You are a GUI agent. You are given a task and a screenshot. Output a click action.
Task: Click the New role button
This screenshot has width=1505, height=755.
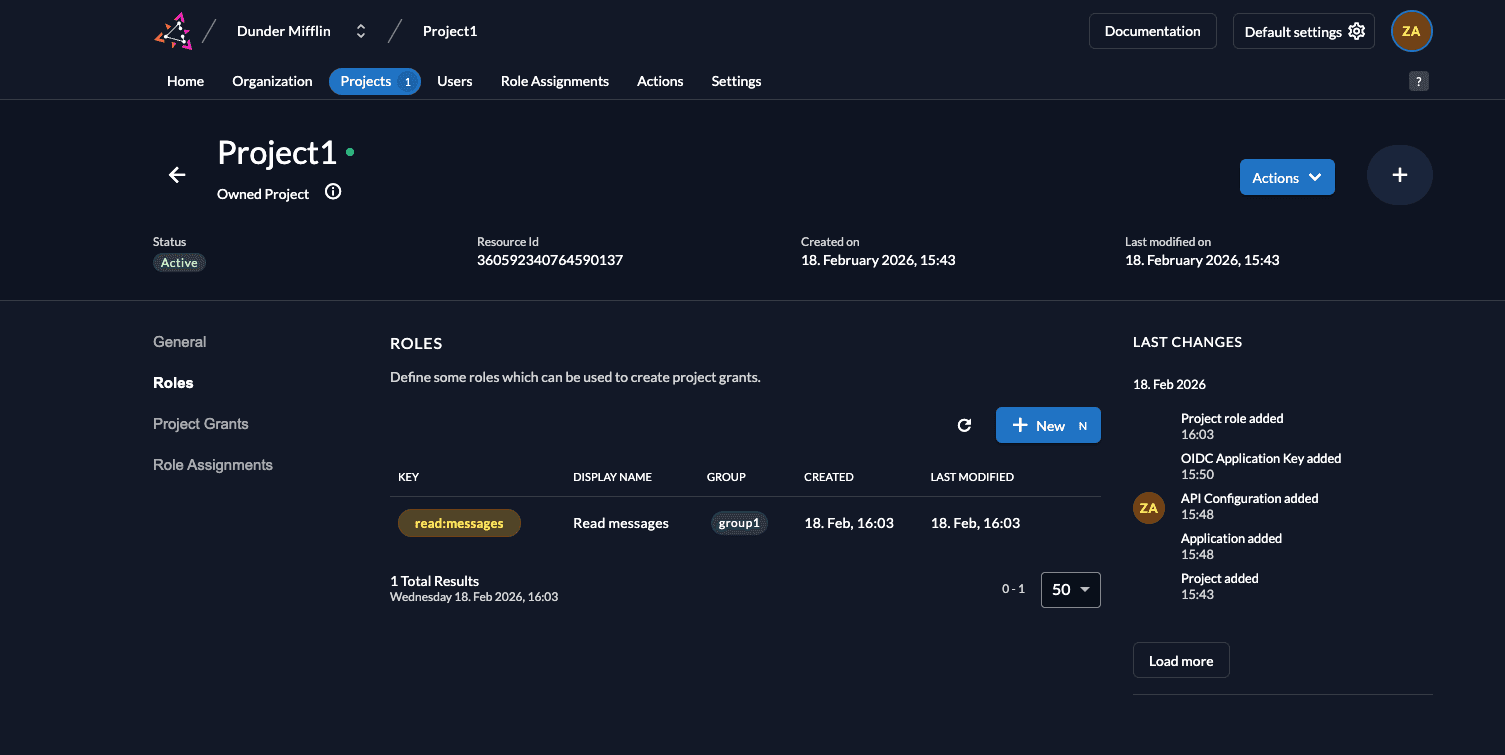1047,425
